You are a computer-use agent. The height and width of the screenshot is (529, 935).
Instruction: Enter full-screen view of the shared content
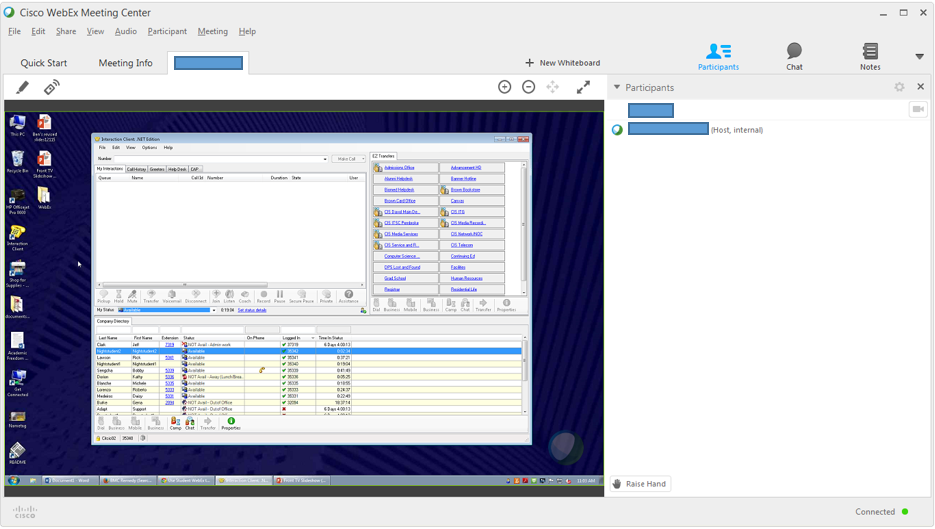(x=583, y=87)
